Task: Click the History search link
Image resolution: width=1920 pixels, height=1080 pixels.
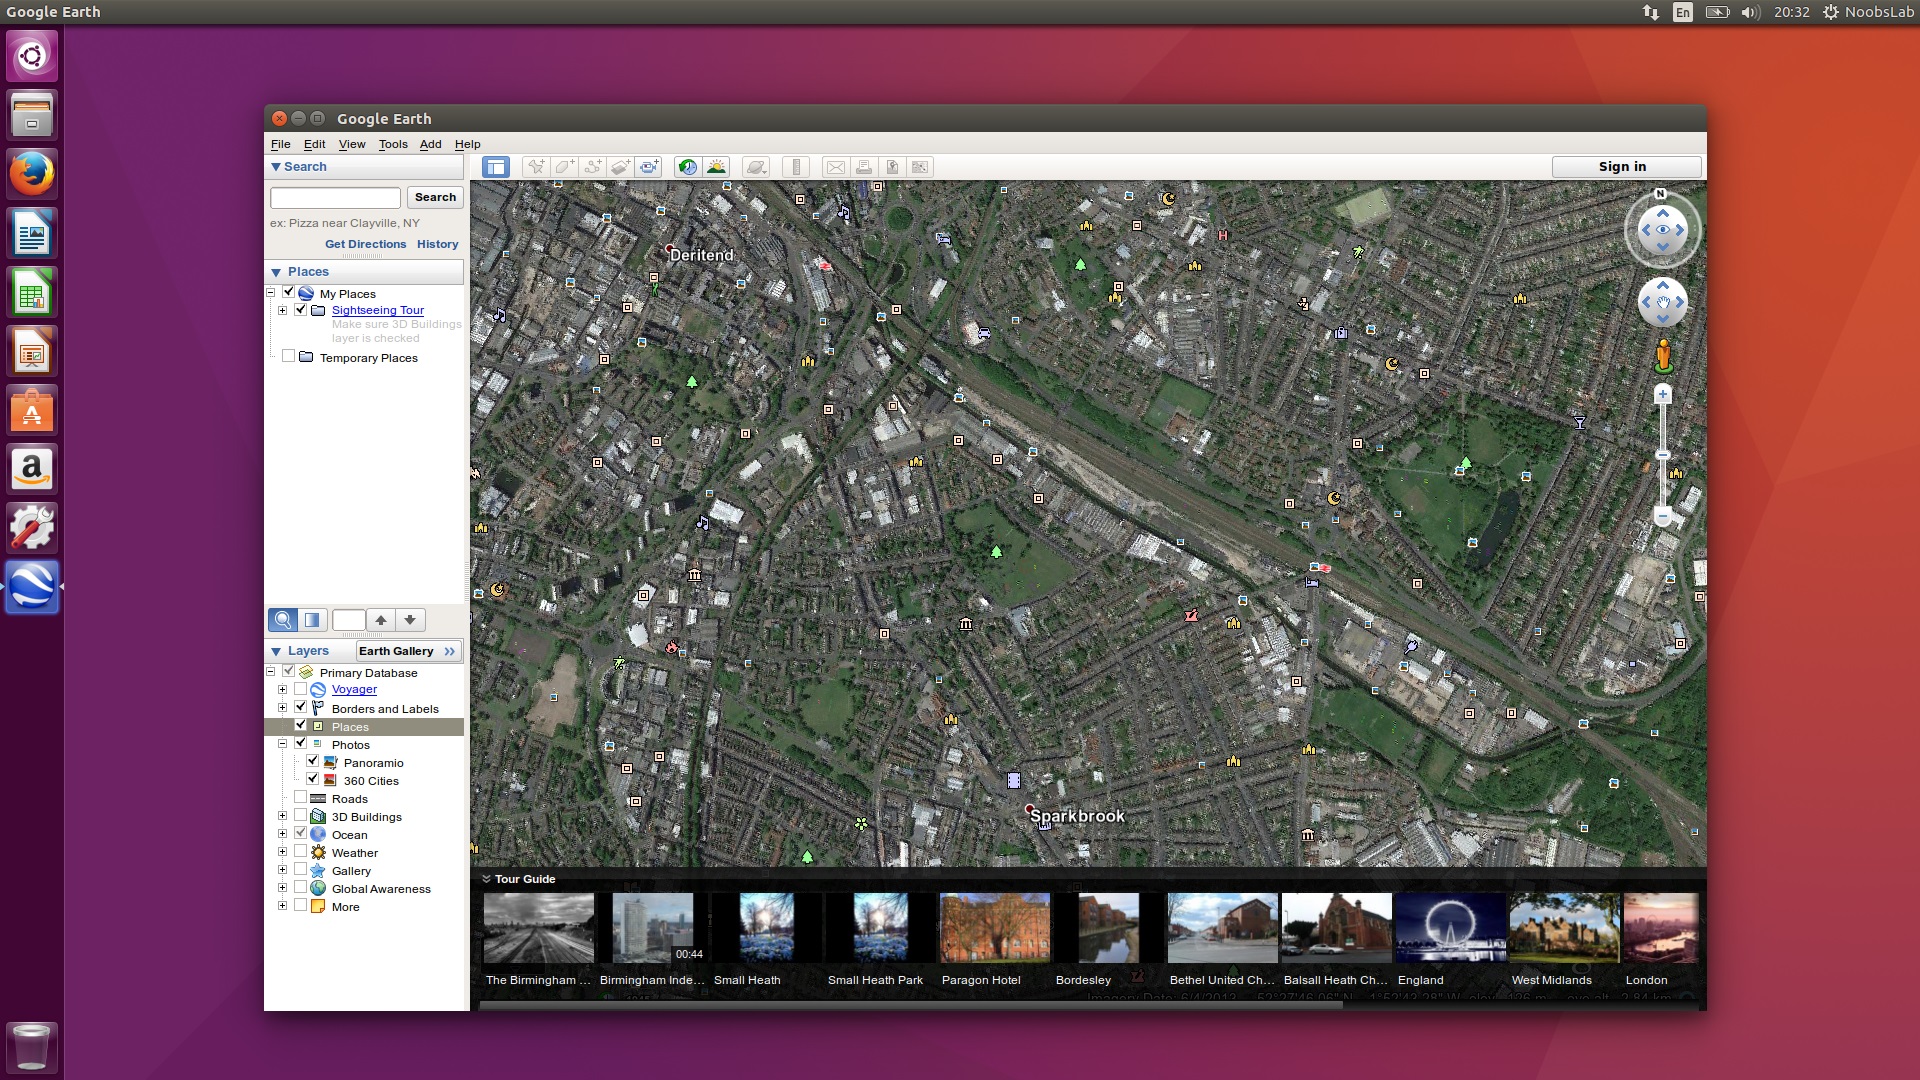Action: [438, 244]
